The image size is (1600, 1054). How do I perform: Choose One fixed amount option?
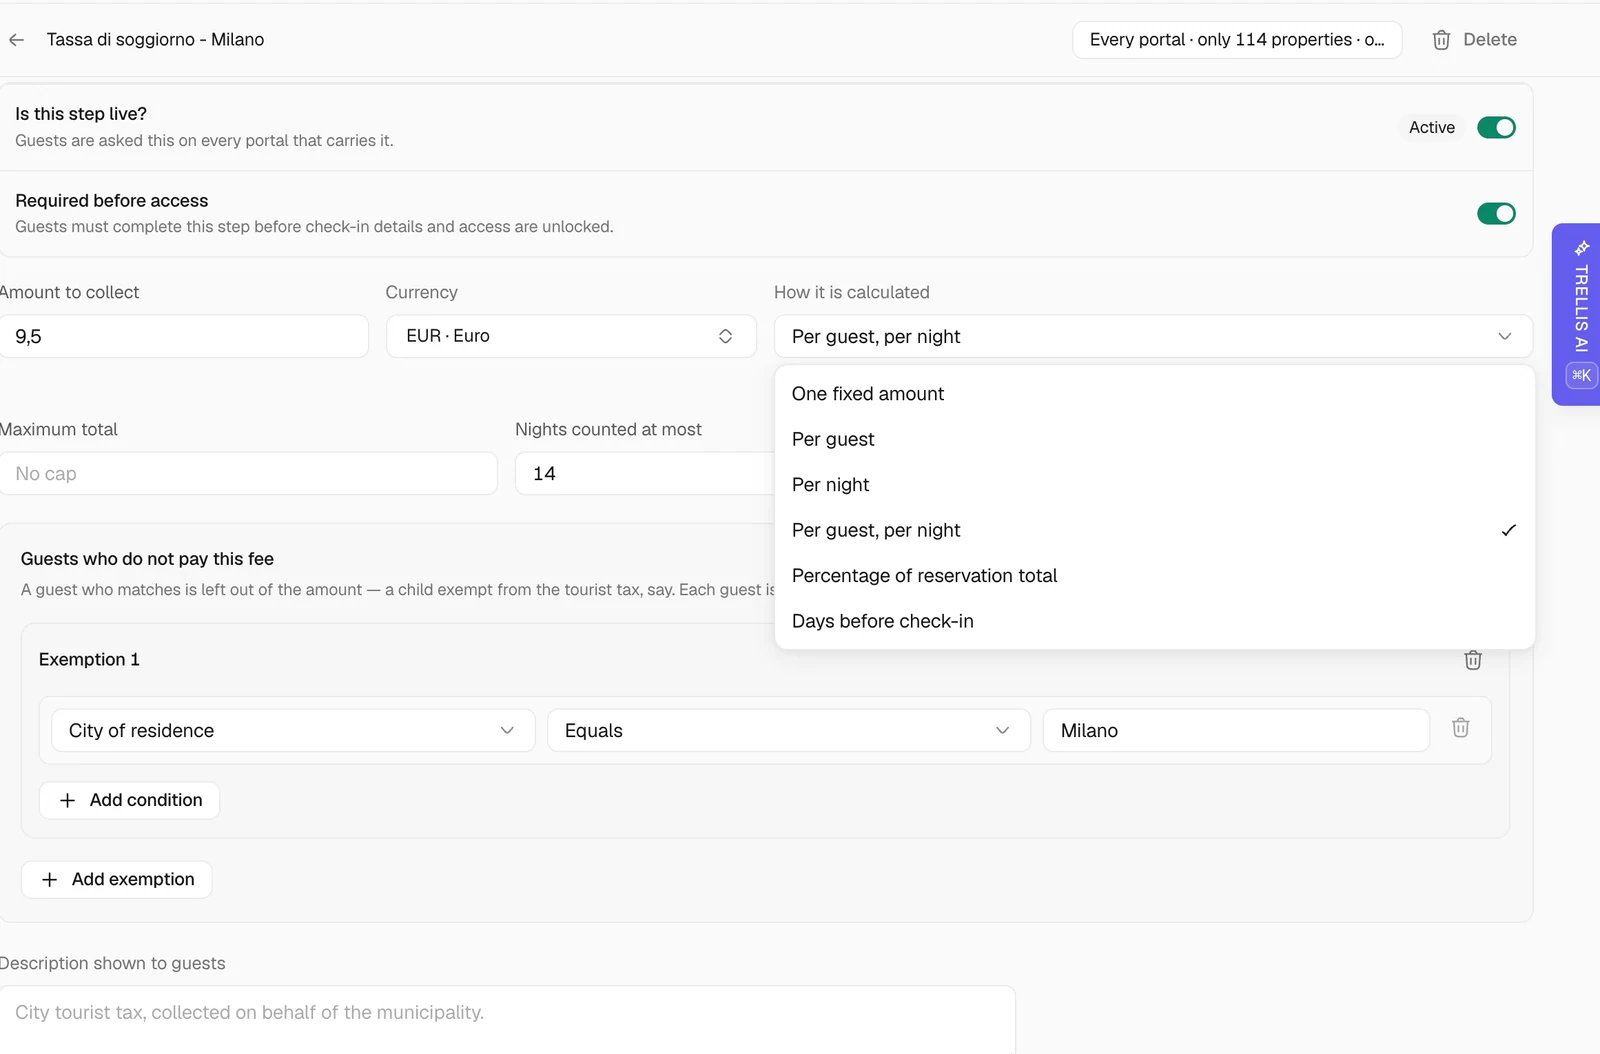coord(1154,394)
